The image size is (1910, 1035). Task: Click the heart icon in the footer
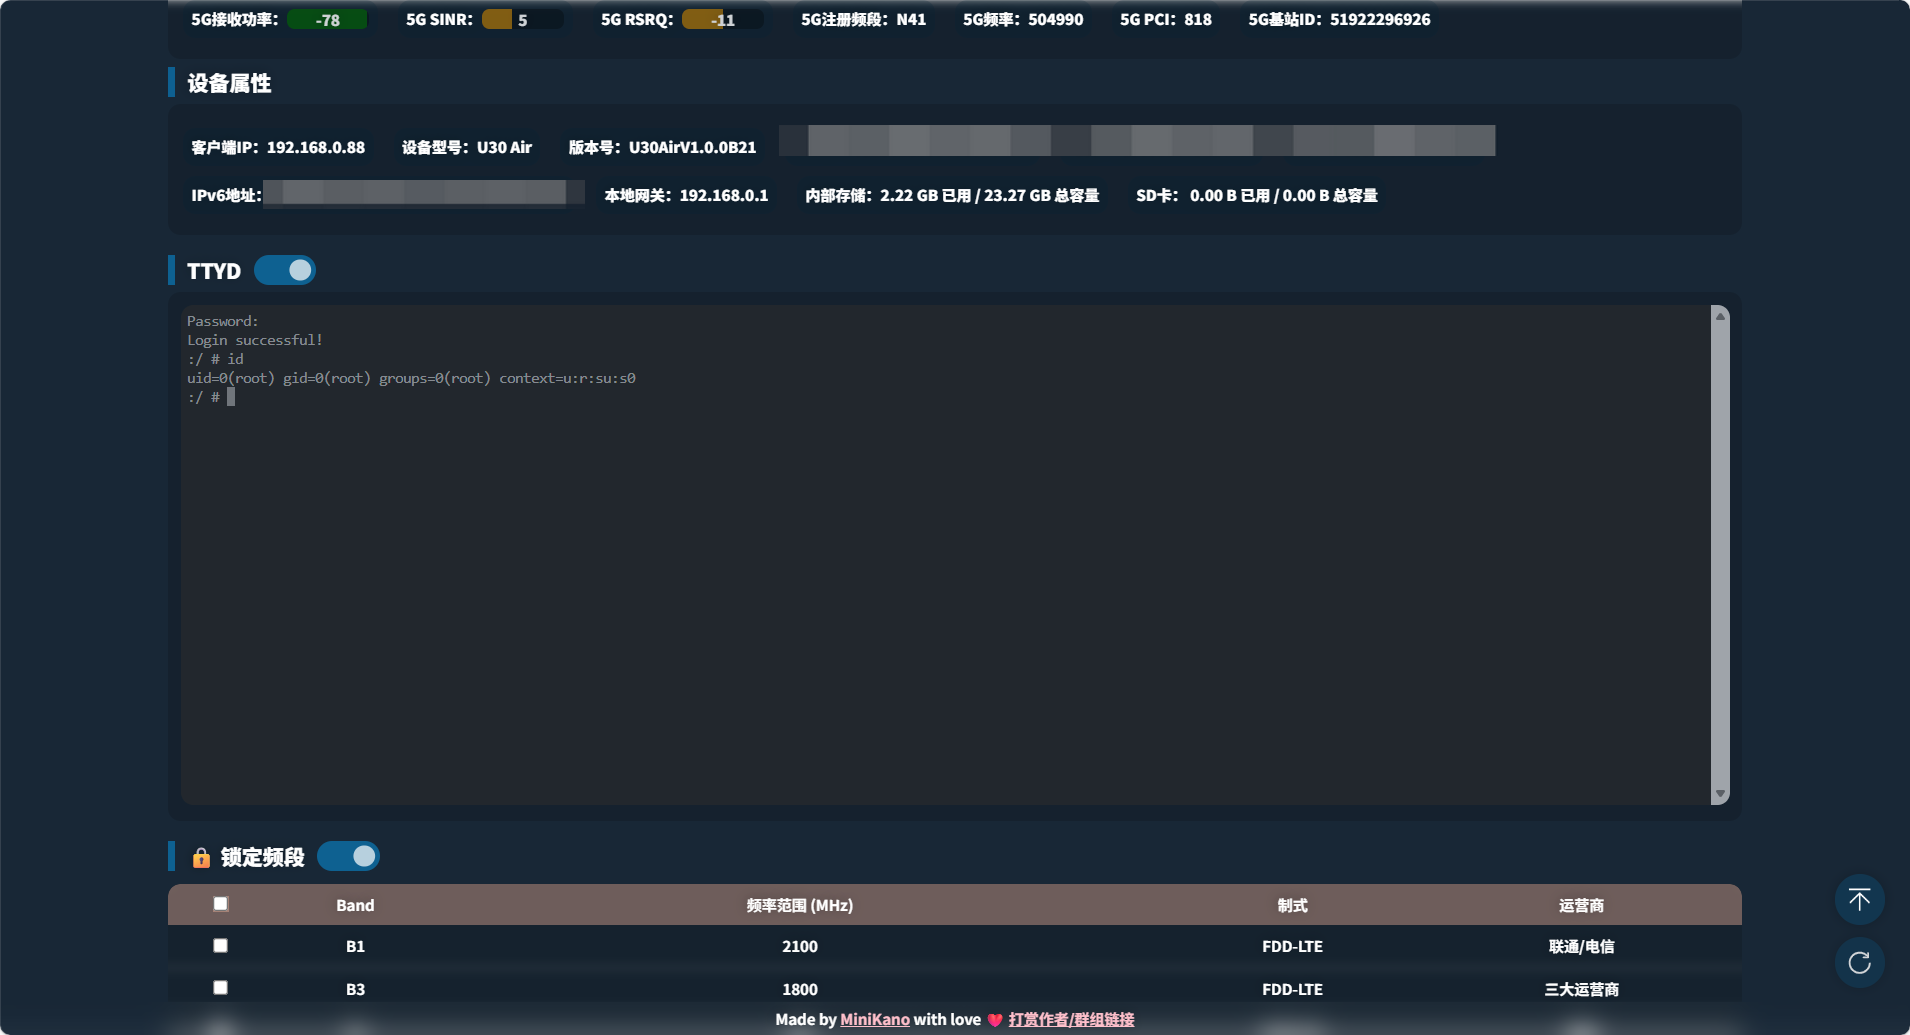click(994, 1020)
